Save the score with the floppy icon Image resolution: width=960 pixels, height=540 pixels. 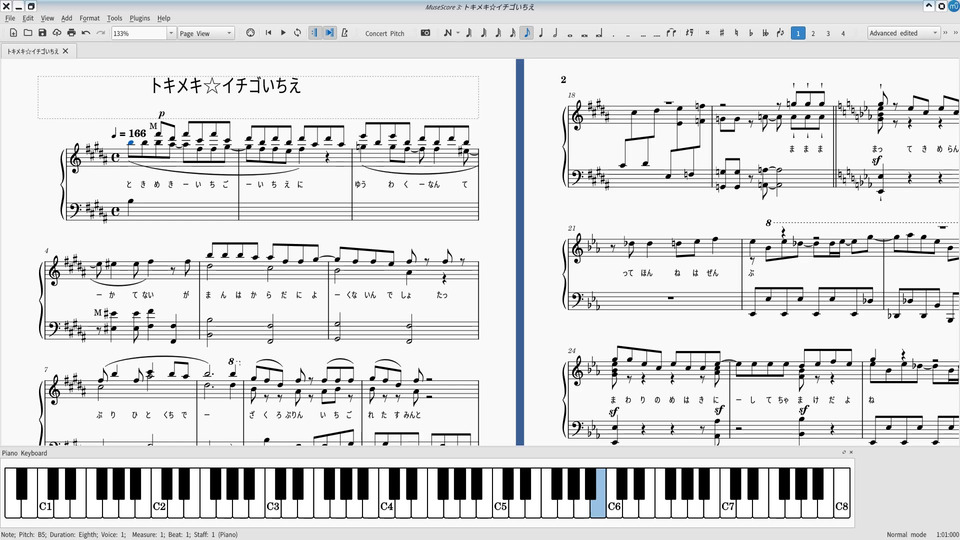(42, 33)
